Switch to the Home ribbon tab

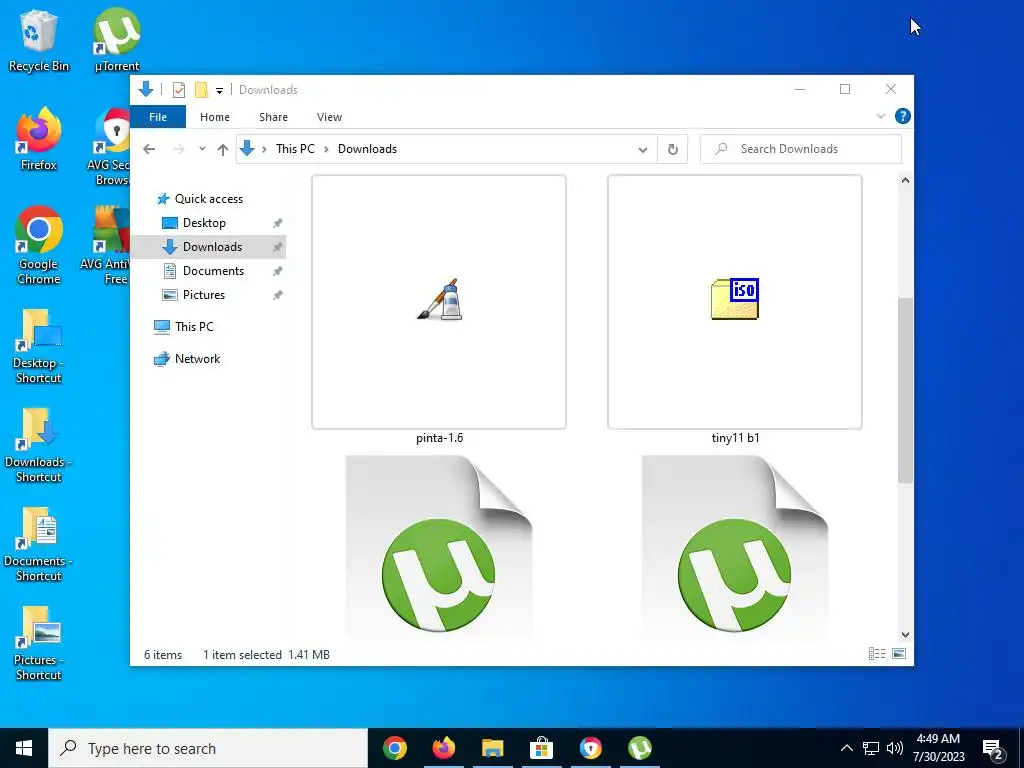(215, 117)
